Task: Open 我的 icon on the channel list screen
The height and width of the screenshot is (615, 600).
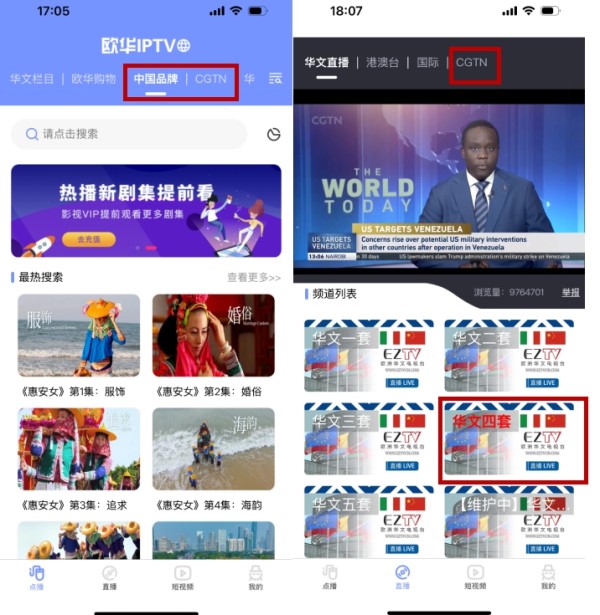Action: [x=548, y=578]
